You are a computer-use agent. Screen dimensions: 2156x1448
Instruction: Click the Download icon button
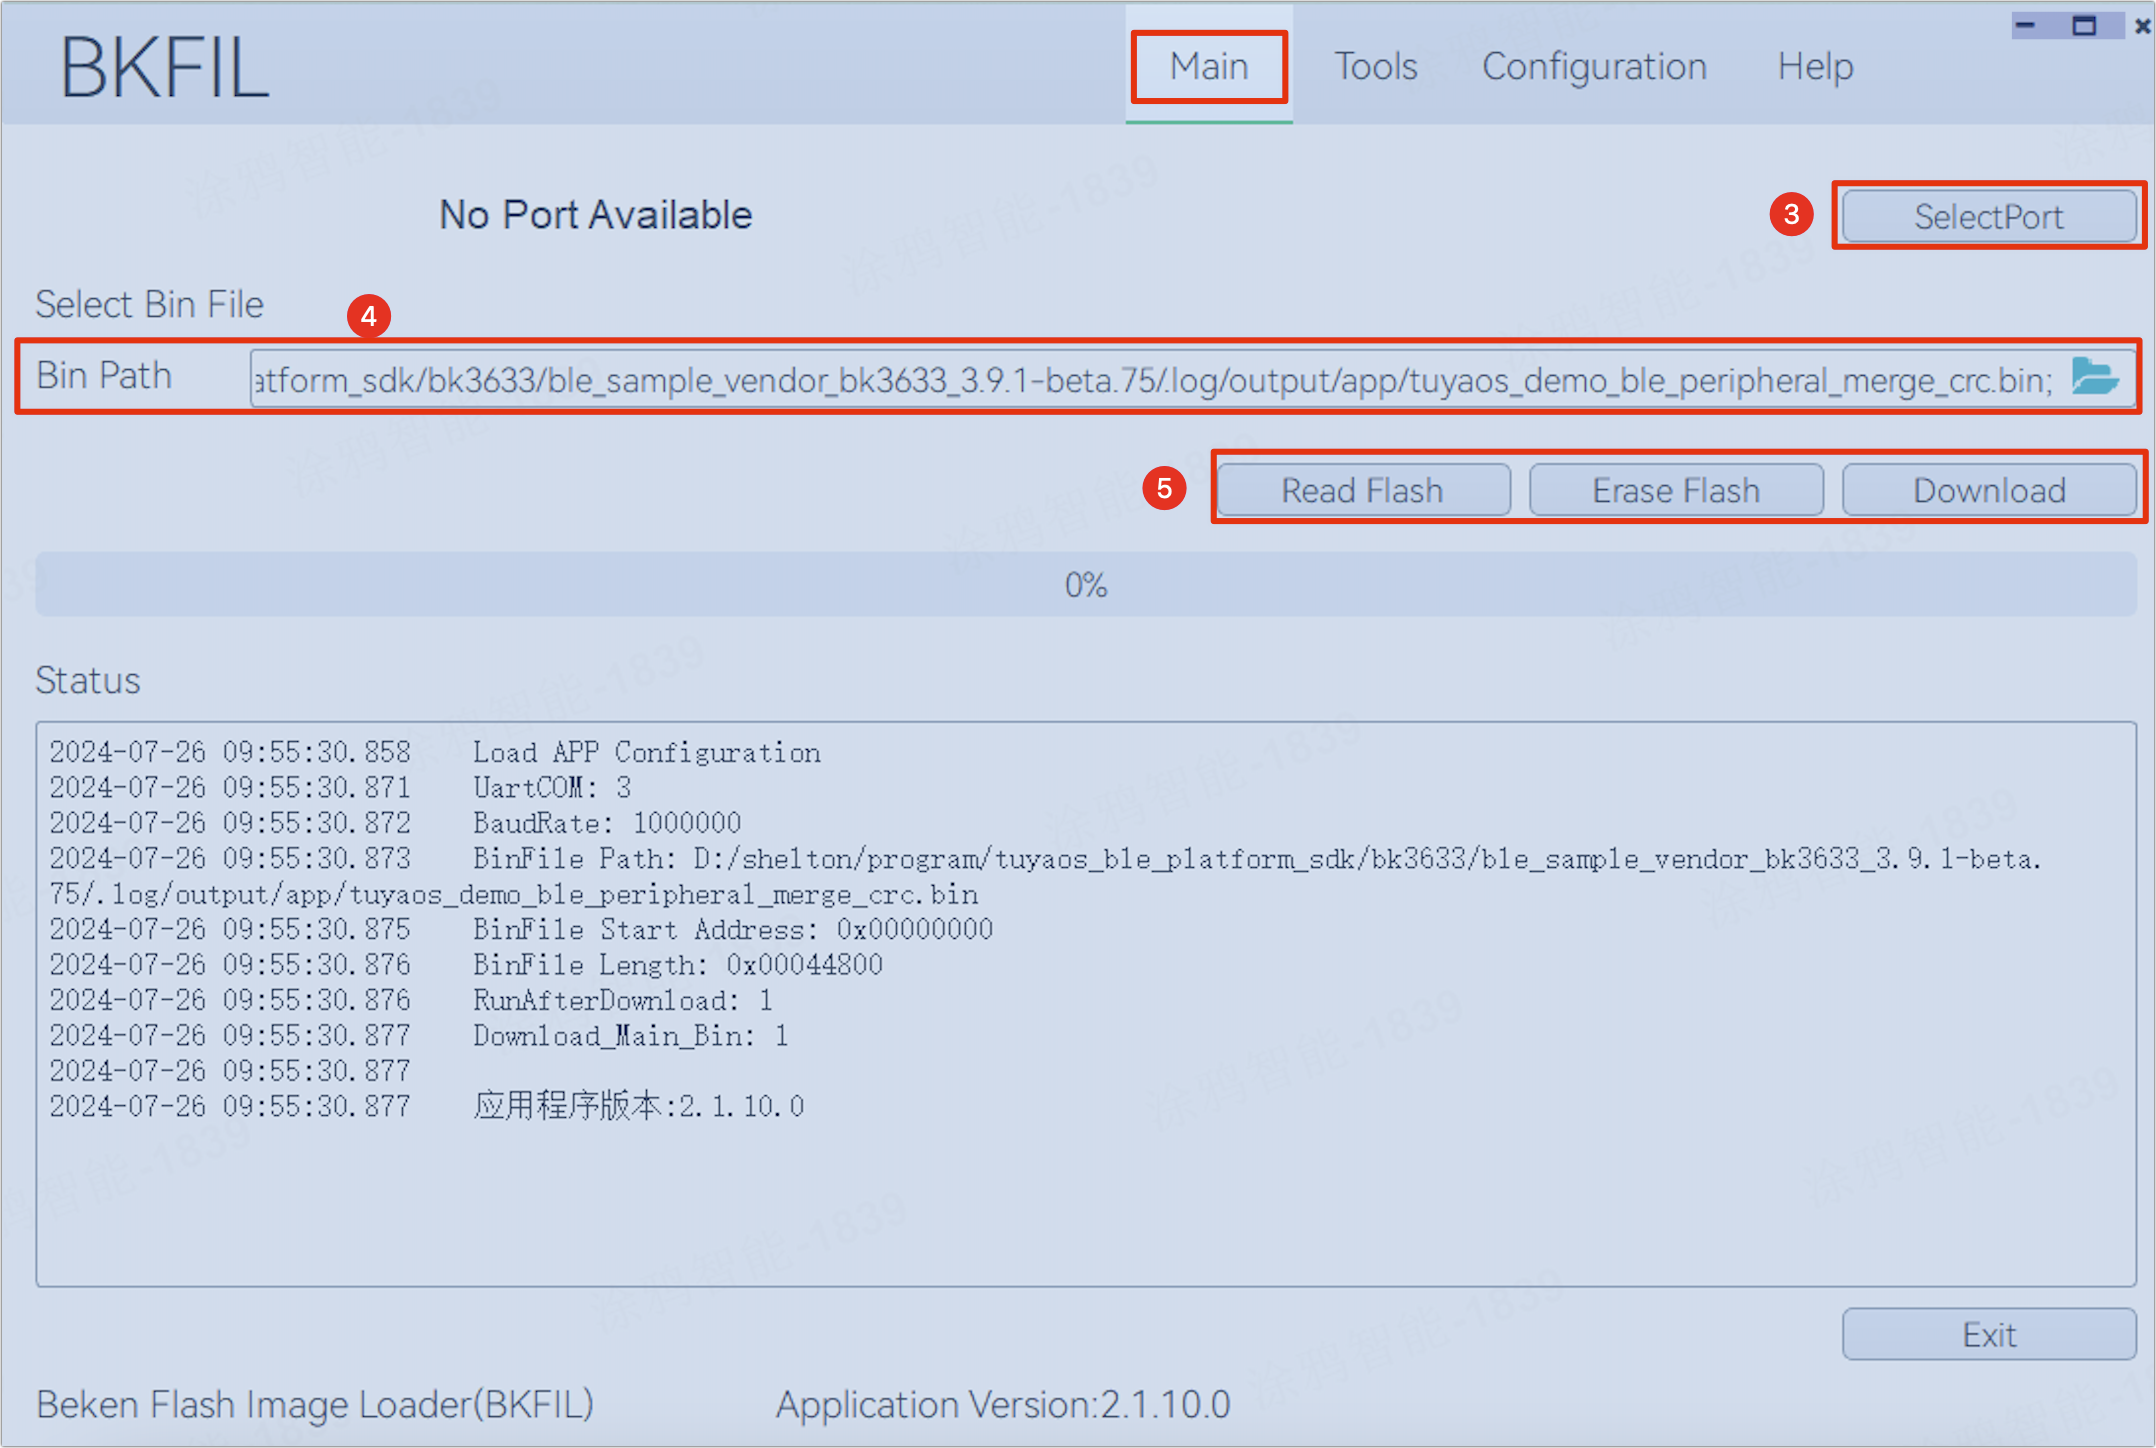1988,490
